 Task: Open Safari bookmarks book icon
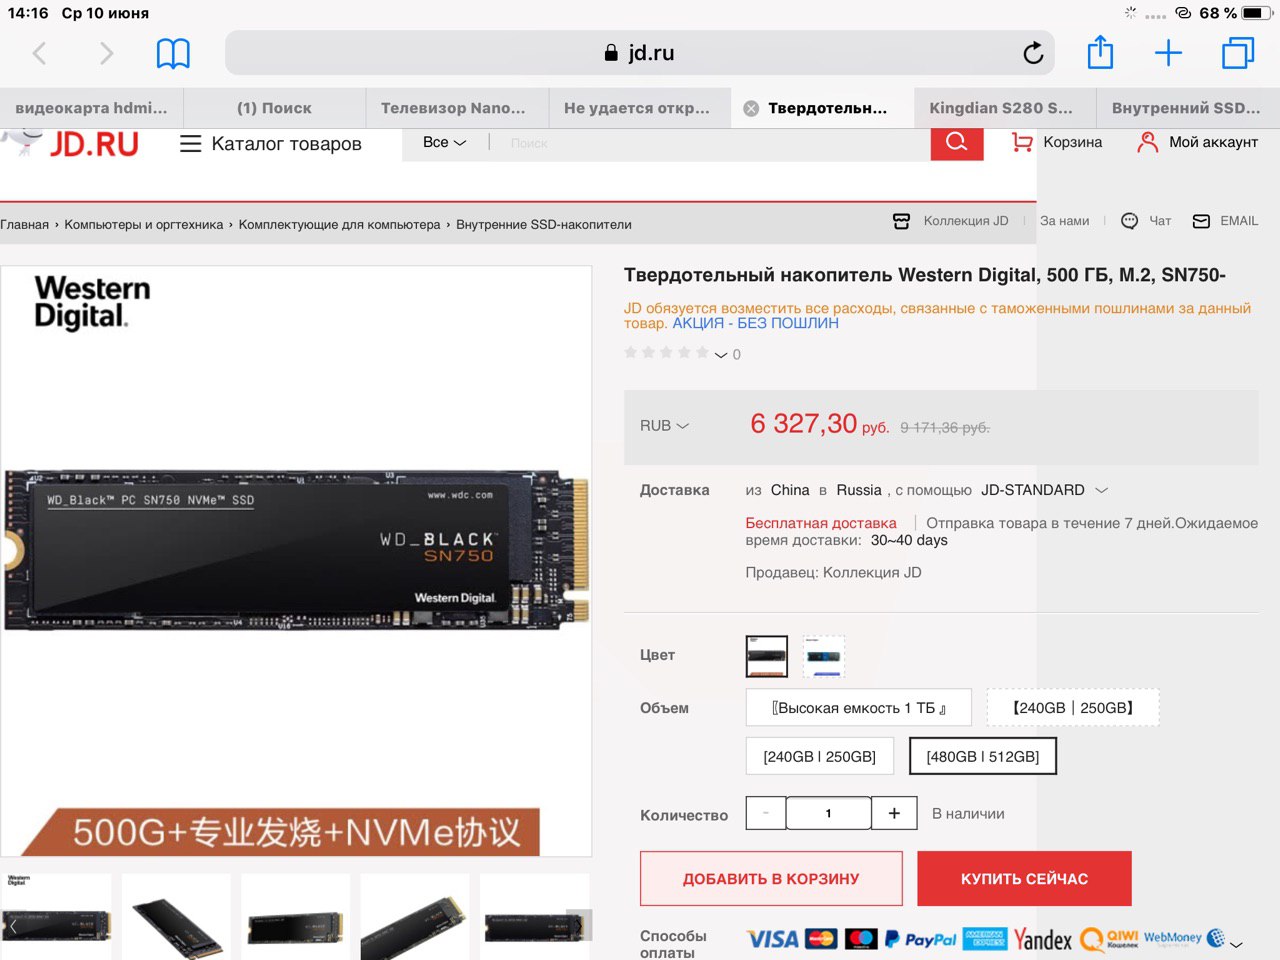173,53
